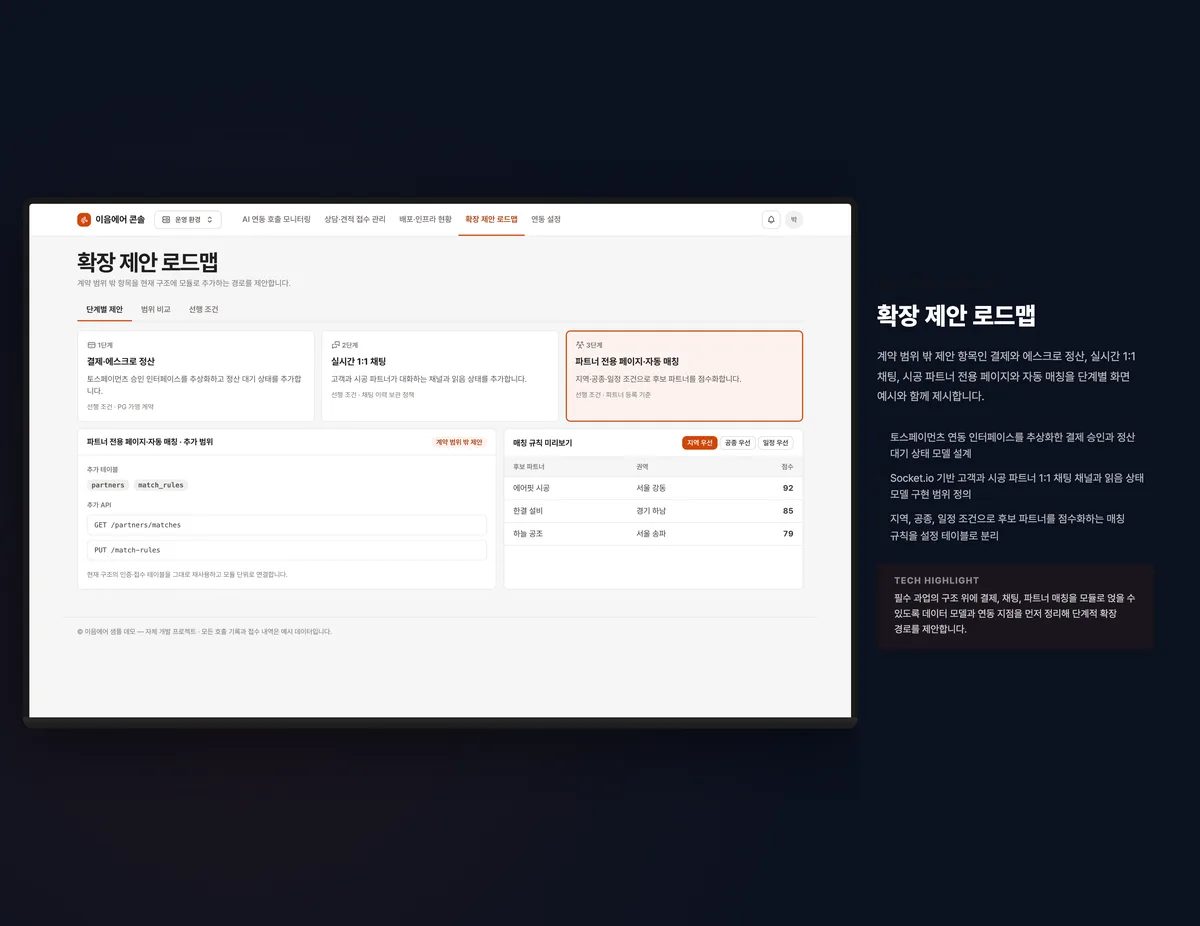Click the 선행 조건 · 파트너 등록 기준 note

613,395
